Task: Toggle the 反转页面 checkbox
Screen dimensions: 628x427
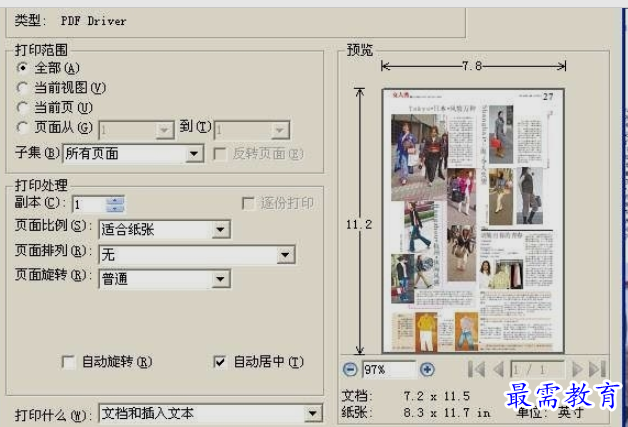Action: coord(220,153)
